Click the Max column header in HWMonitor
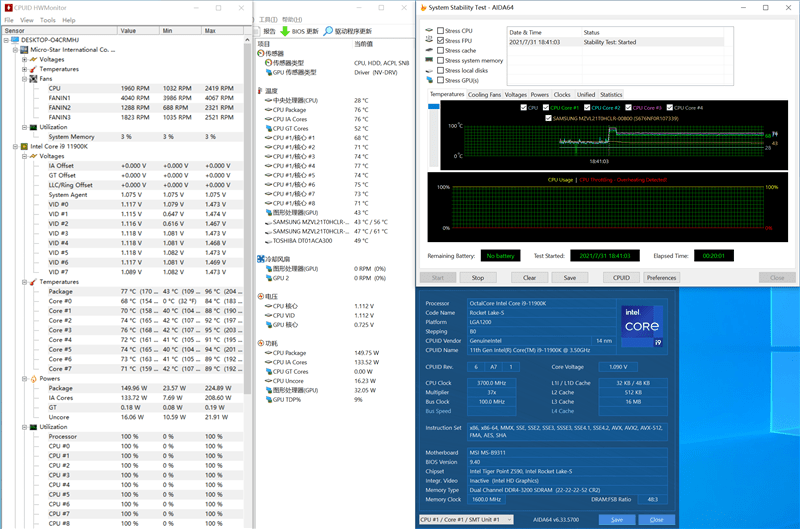The image size is (800, 529). pos(222,31)
